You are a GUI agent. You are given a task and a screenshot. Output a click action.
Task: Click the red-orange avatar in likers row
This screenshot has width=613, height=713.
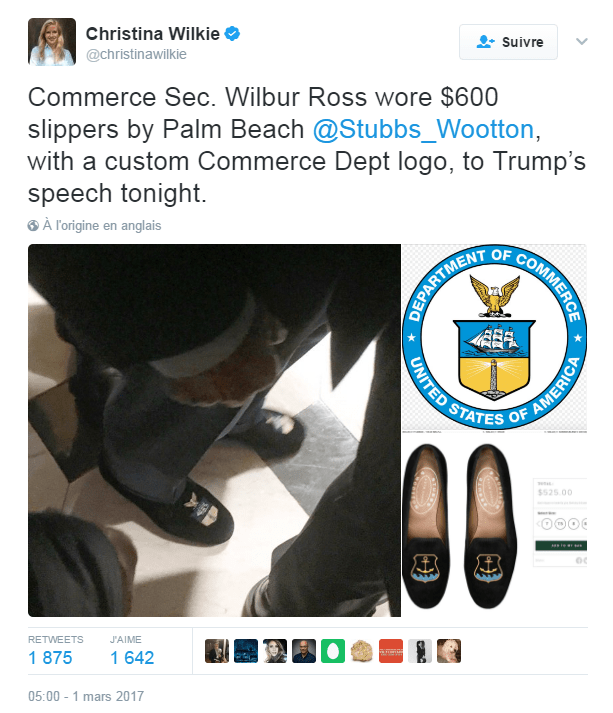tap(391, 651)
